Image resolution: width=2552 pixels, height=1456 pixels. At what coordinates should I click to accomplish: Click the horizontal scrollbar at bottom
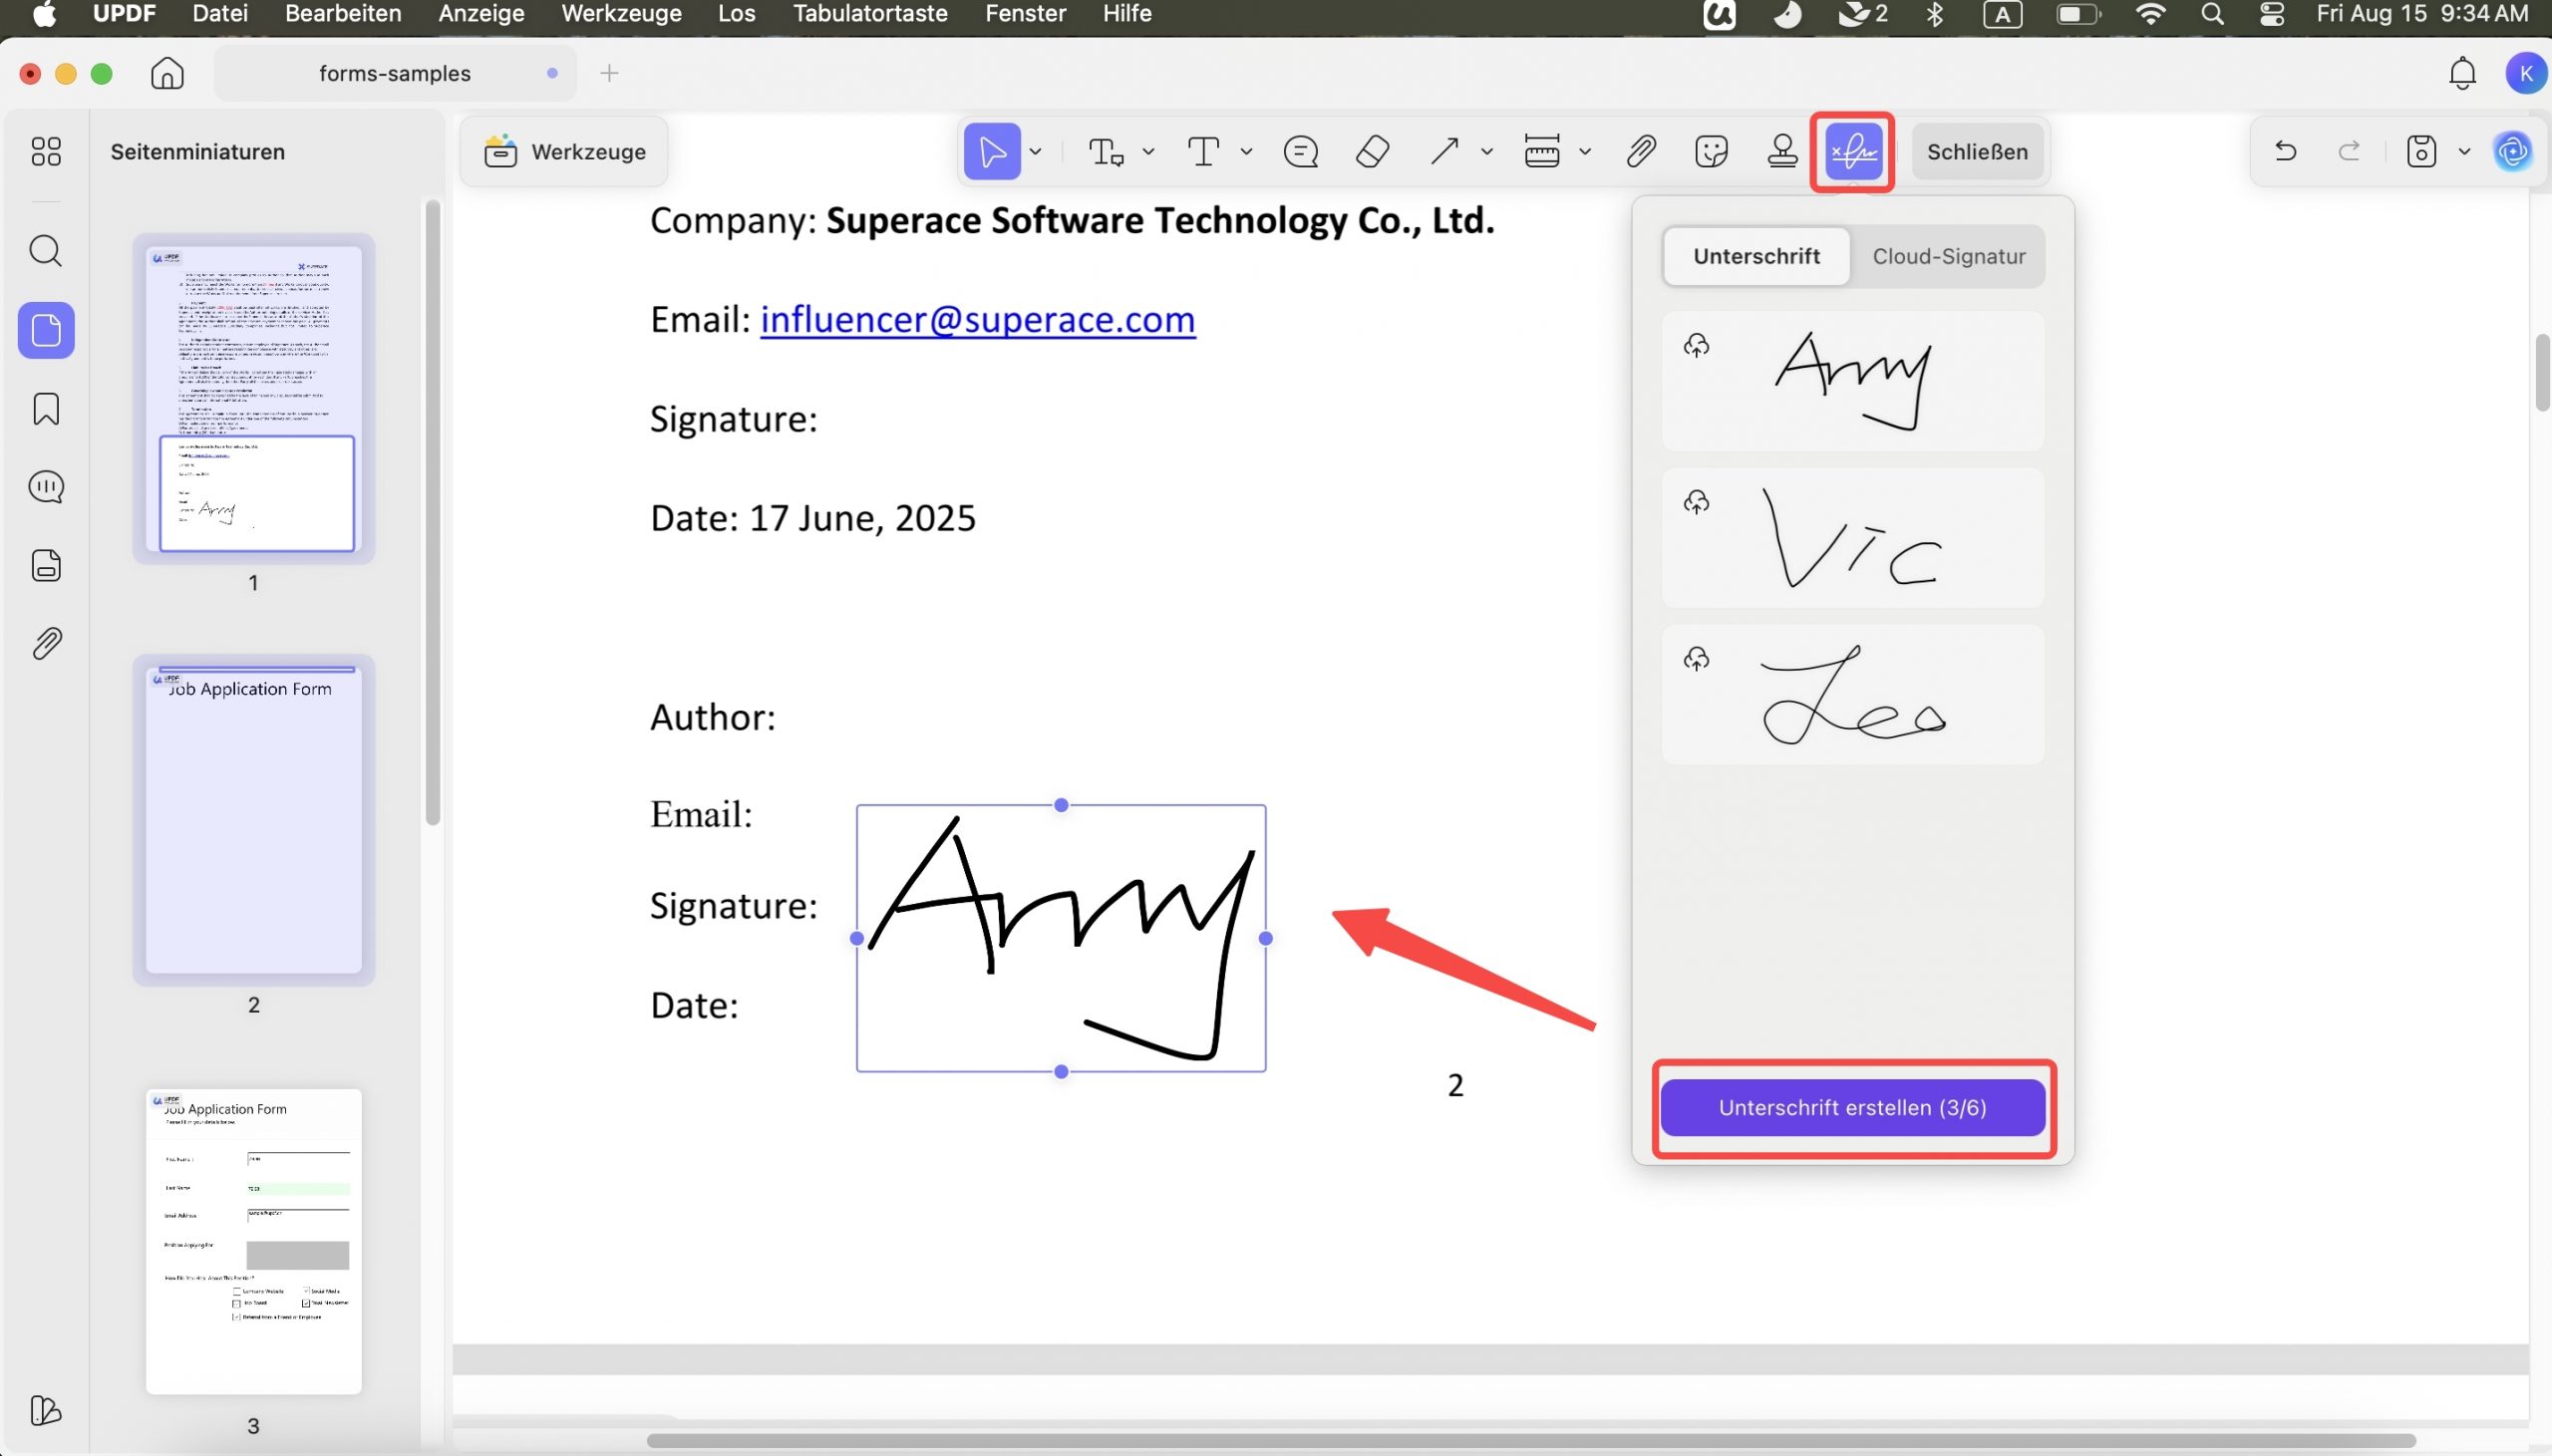coord(1530,1441)
